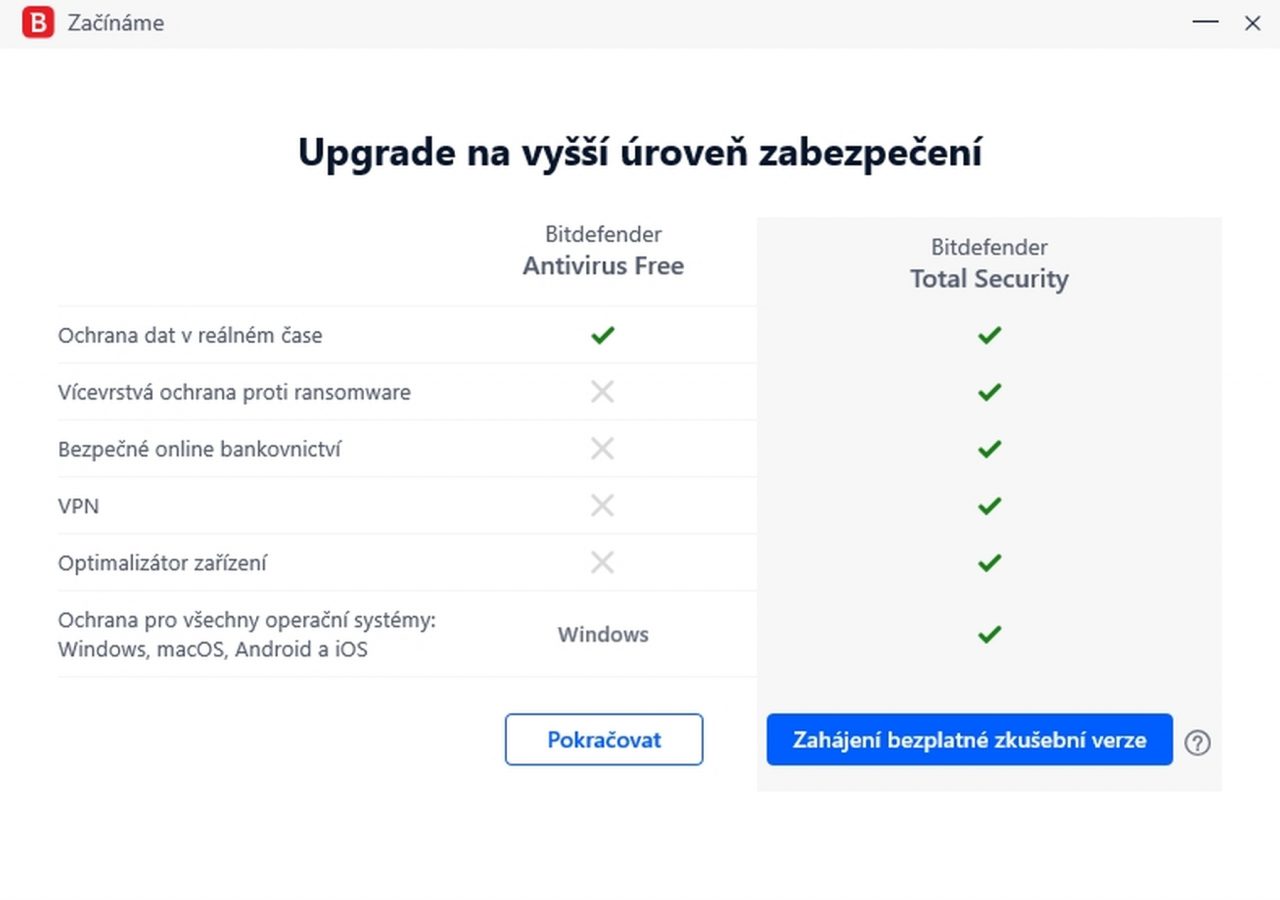Click the Bitdefender Antivirus Free column header

(603, 251)
